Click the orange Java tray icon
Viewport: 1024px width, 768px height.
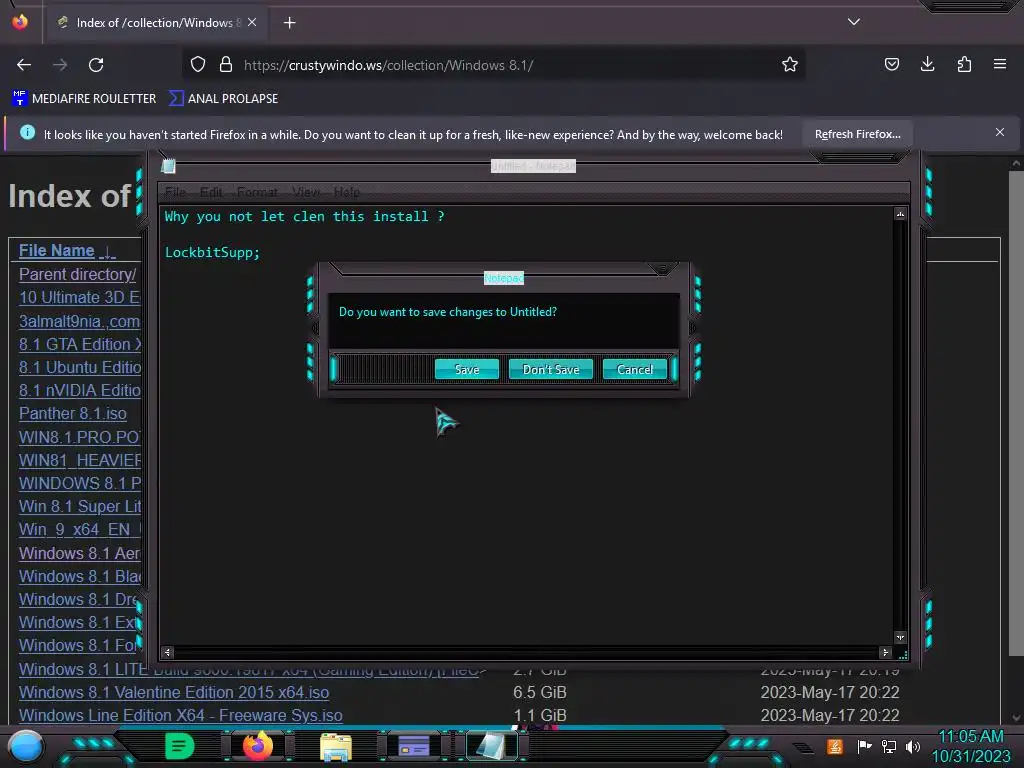(x=835, y=746)
